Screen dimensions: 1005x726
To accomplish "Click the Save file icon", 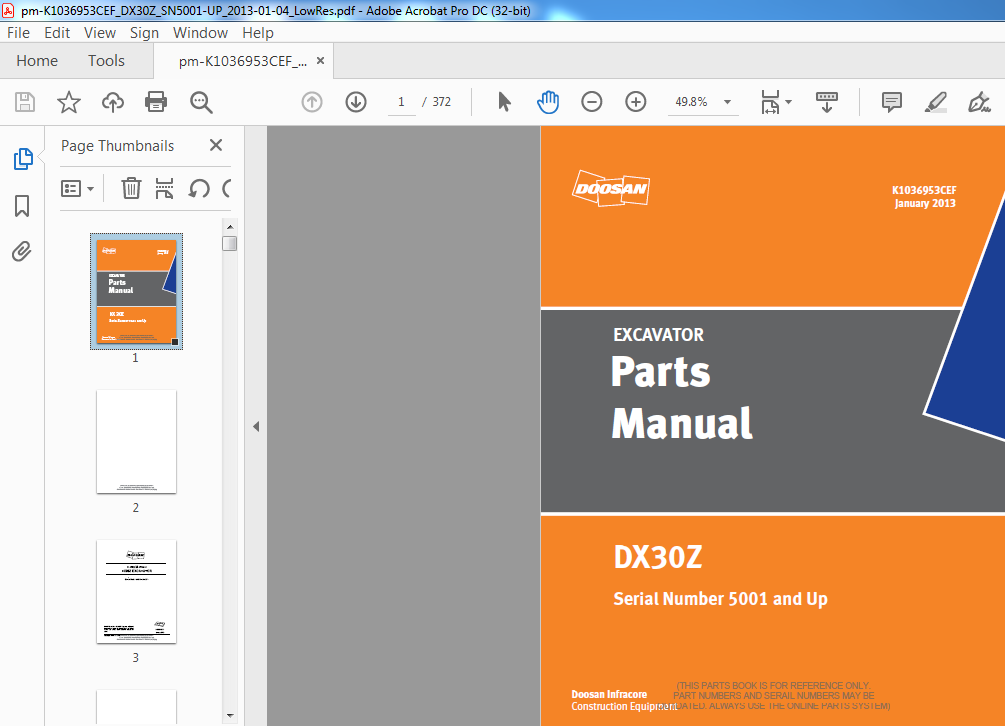I will click(x=25, y=102).
